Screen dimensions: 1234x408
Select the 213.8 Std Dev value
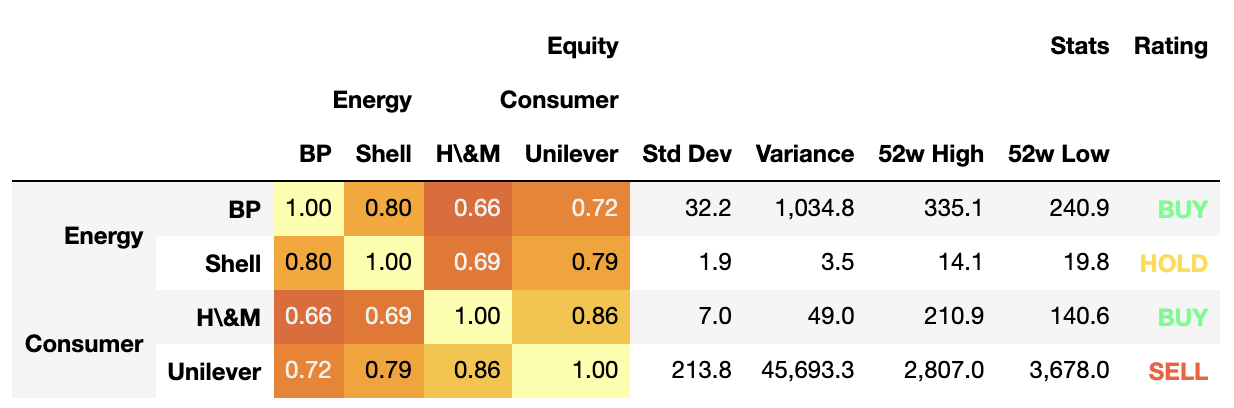(x=706, y=372)
